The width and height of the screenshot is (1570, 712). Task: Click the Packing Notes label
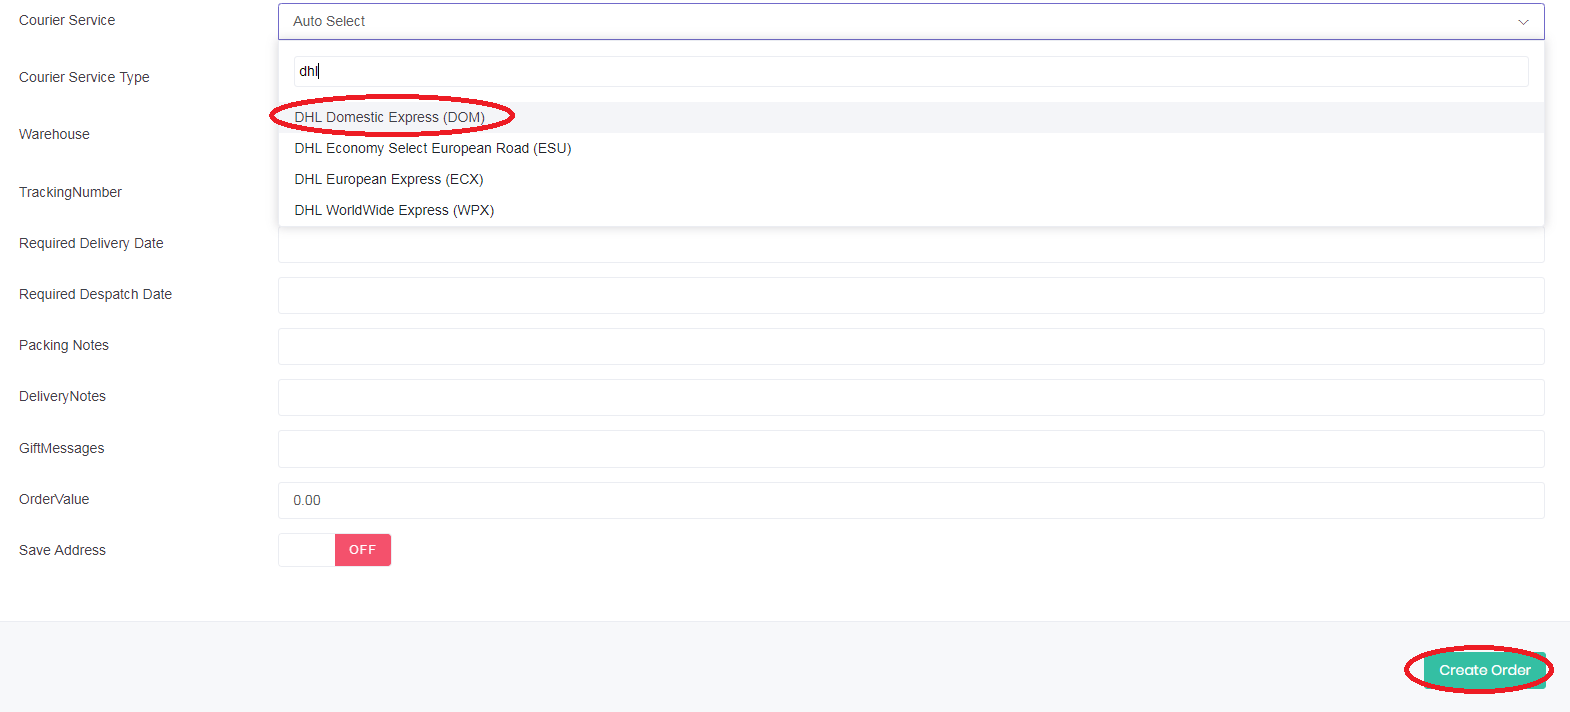pos(64,345)
